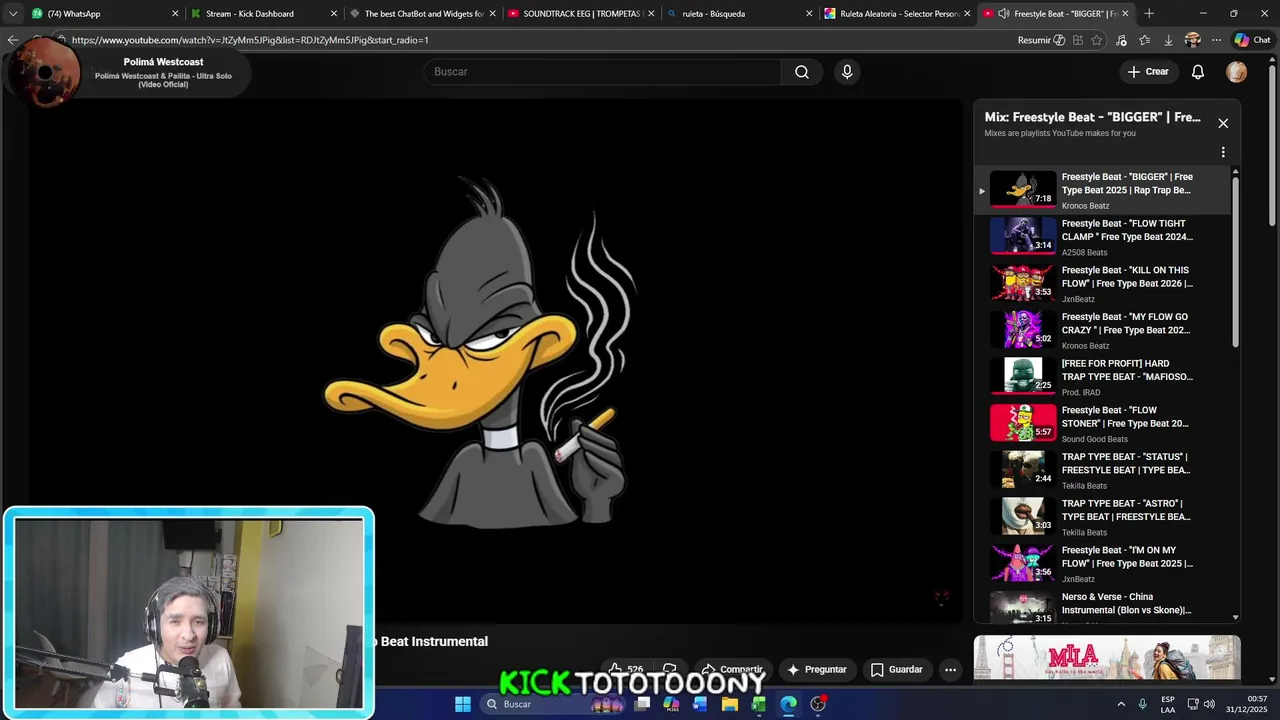Click the MILA advertisement banner

tap(1107, 657)
